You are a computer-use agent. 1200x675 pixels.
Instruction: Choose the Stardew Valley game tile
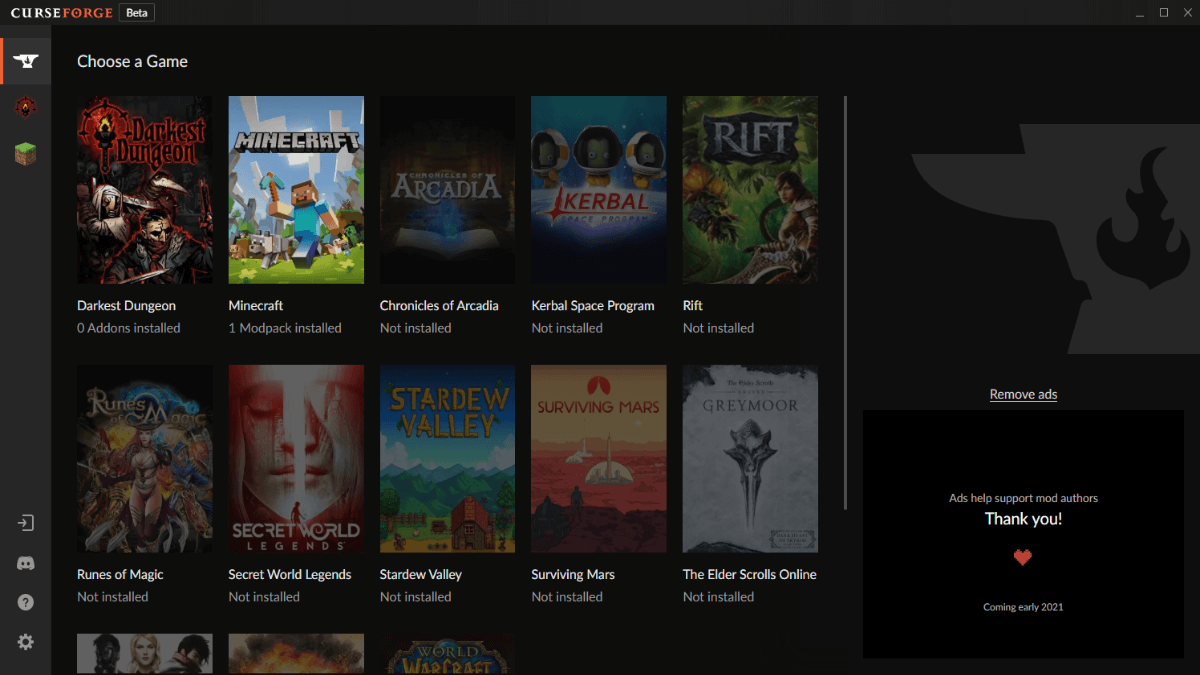[447, 459]
